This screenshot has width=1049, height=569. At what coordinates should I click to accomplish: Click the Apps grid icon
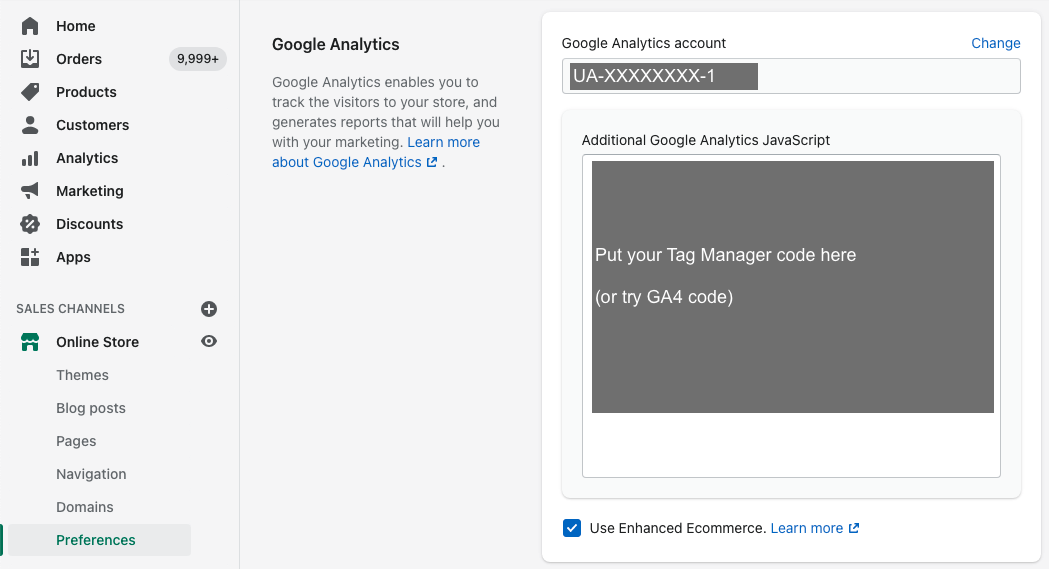30,257
